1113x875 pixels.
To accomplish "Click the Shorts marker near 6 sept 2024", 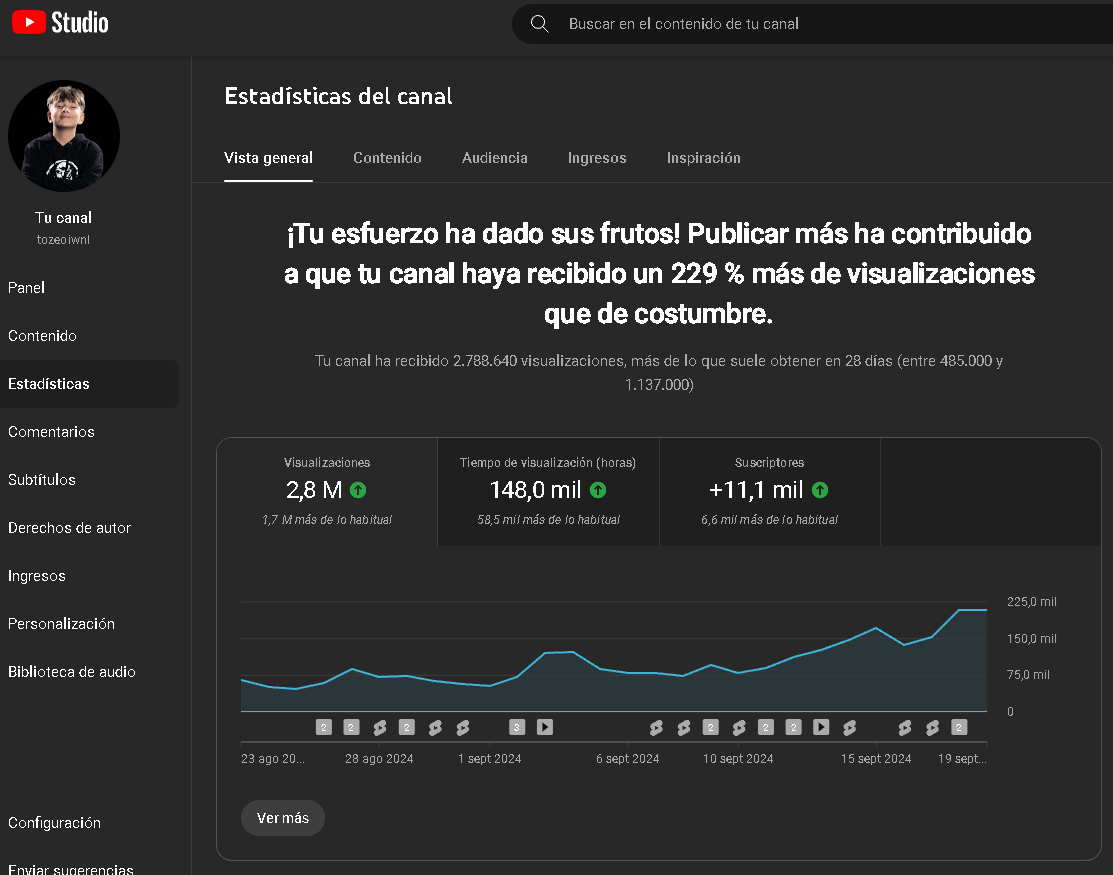I will pyautogui.click(x=656, y=727).
